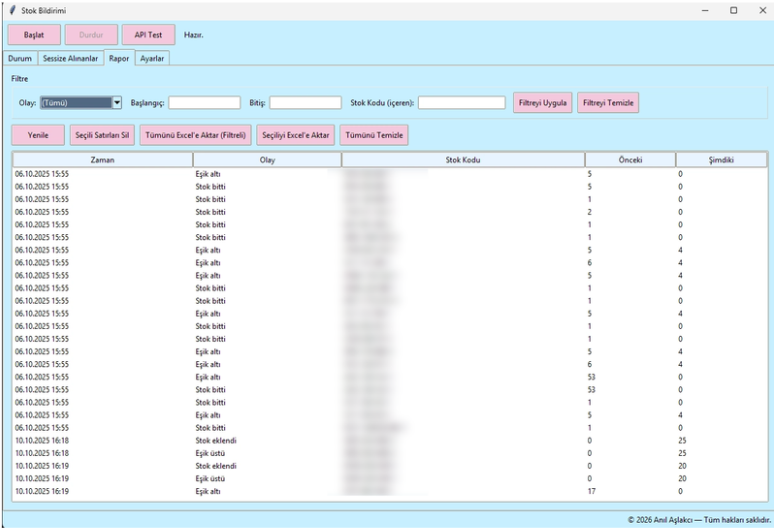Viewport: 774px width, 528px height.
Task: Click the Yenile button
Action: 38,135
